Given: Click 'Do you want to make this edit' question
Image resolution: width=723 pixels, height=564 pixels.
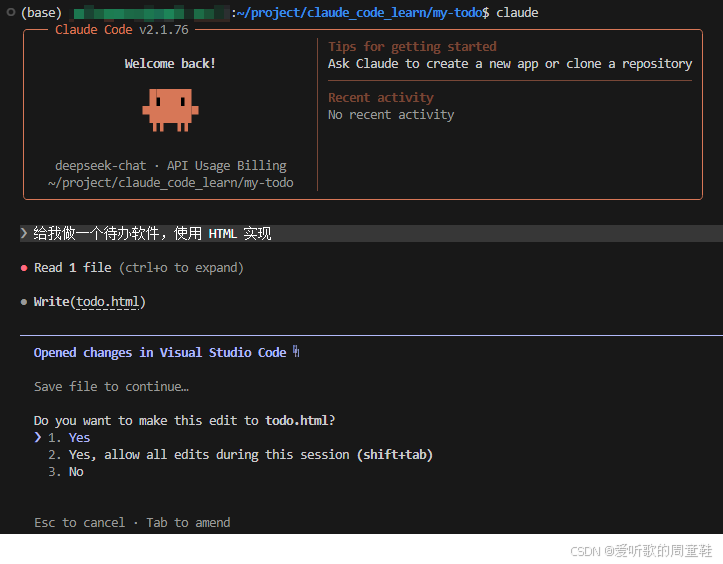Looking at the screenshot, I should click(184, 421).
